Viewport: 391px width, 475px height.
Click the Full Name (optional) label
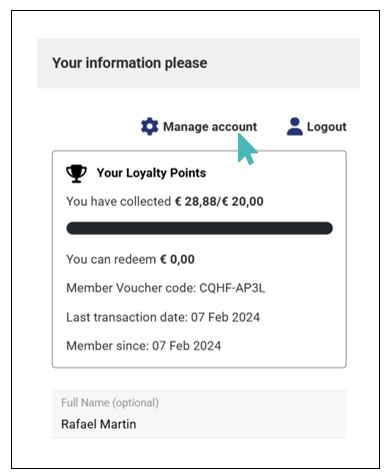pos(110,403)
